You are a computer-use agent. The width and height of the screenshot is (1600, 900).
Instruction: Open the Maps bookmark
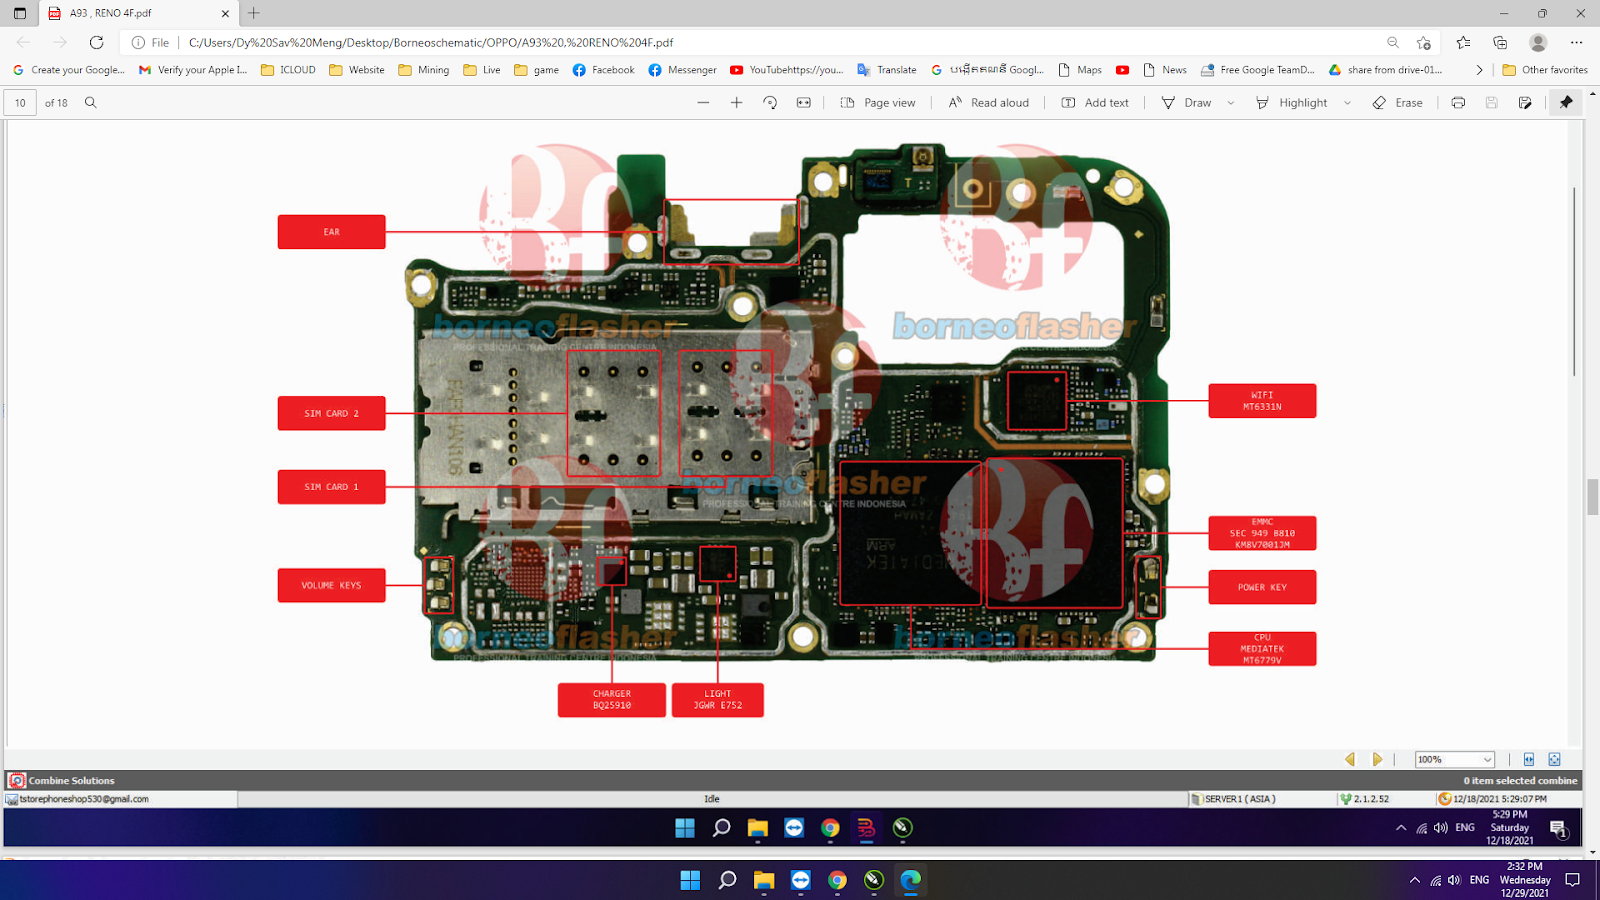(x=1080, y=70)
